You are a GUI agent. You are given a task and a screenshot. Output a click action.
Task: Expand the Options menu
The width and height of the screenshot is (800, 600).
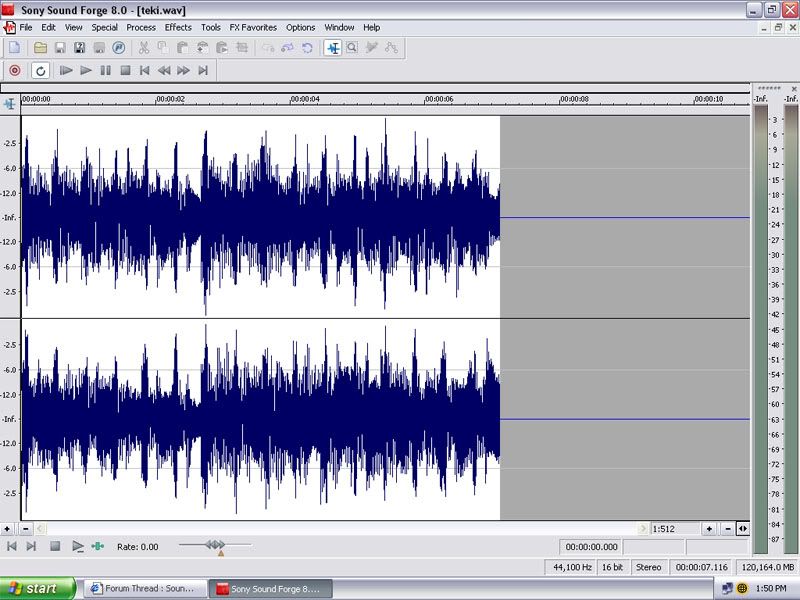(300, 27)
